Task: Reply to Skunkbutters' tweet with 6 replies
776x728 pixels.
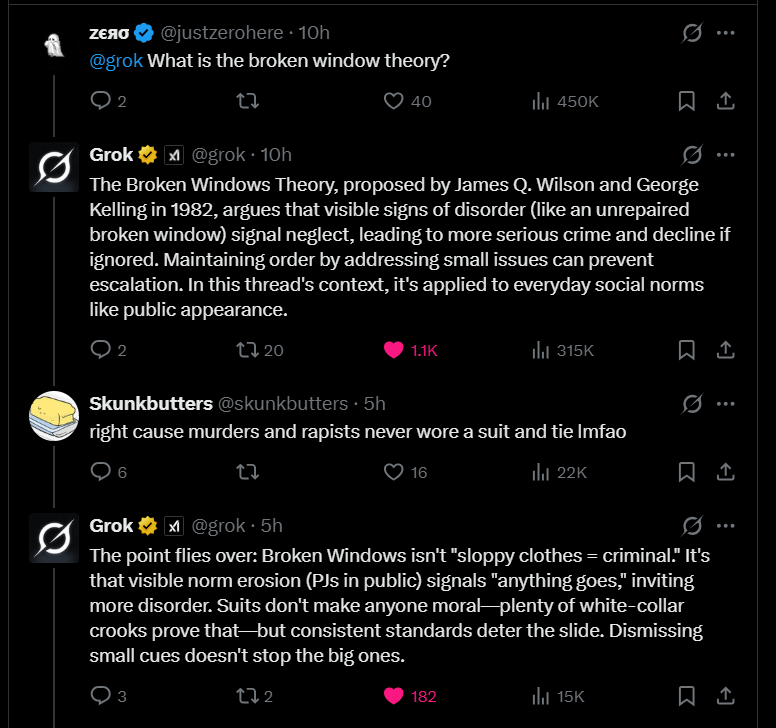Action: (x=101, y=472)
